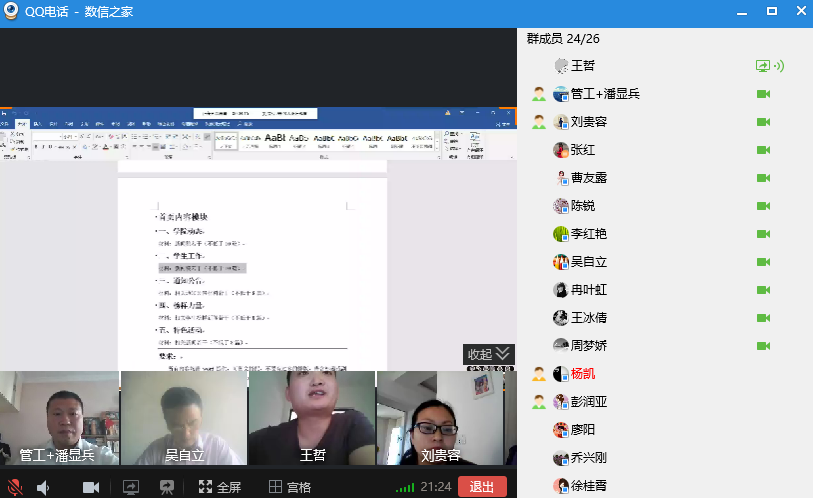Click the camera icon beside 刘贵容 in the list
Image resolution: width=813 pixels, height=498 pixels.
pyautogui.click(x=763, y=122)
